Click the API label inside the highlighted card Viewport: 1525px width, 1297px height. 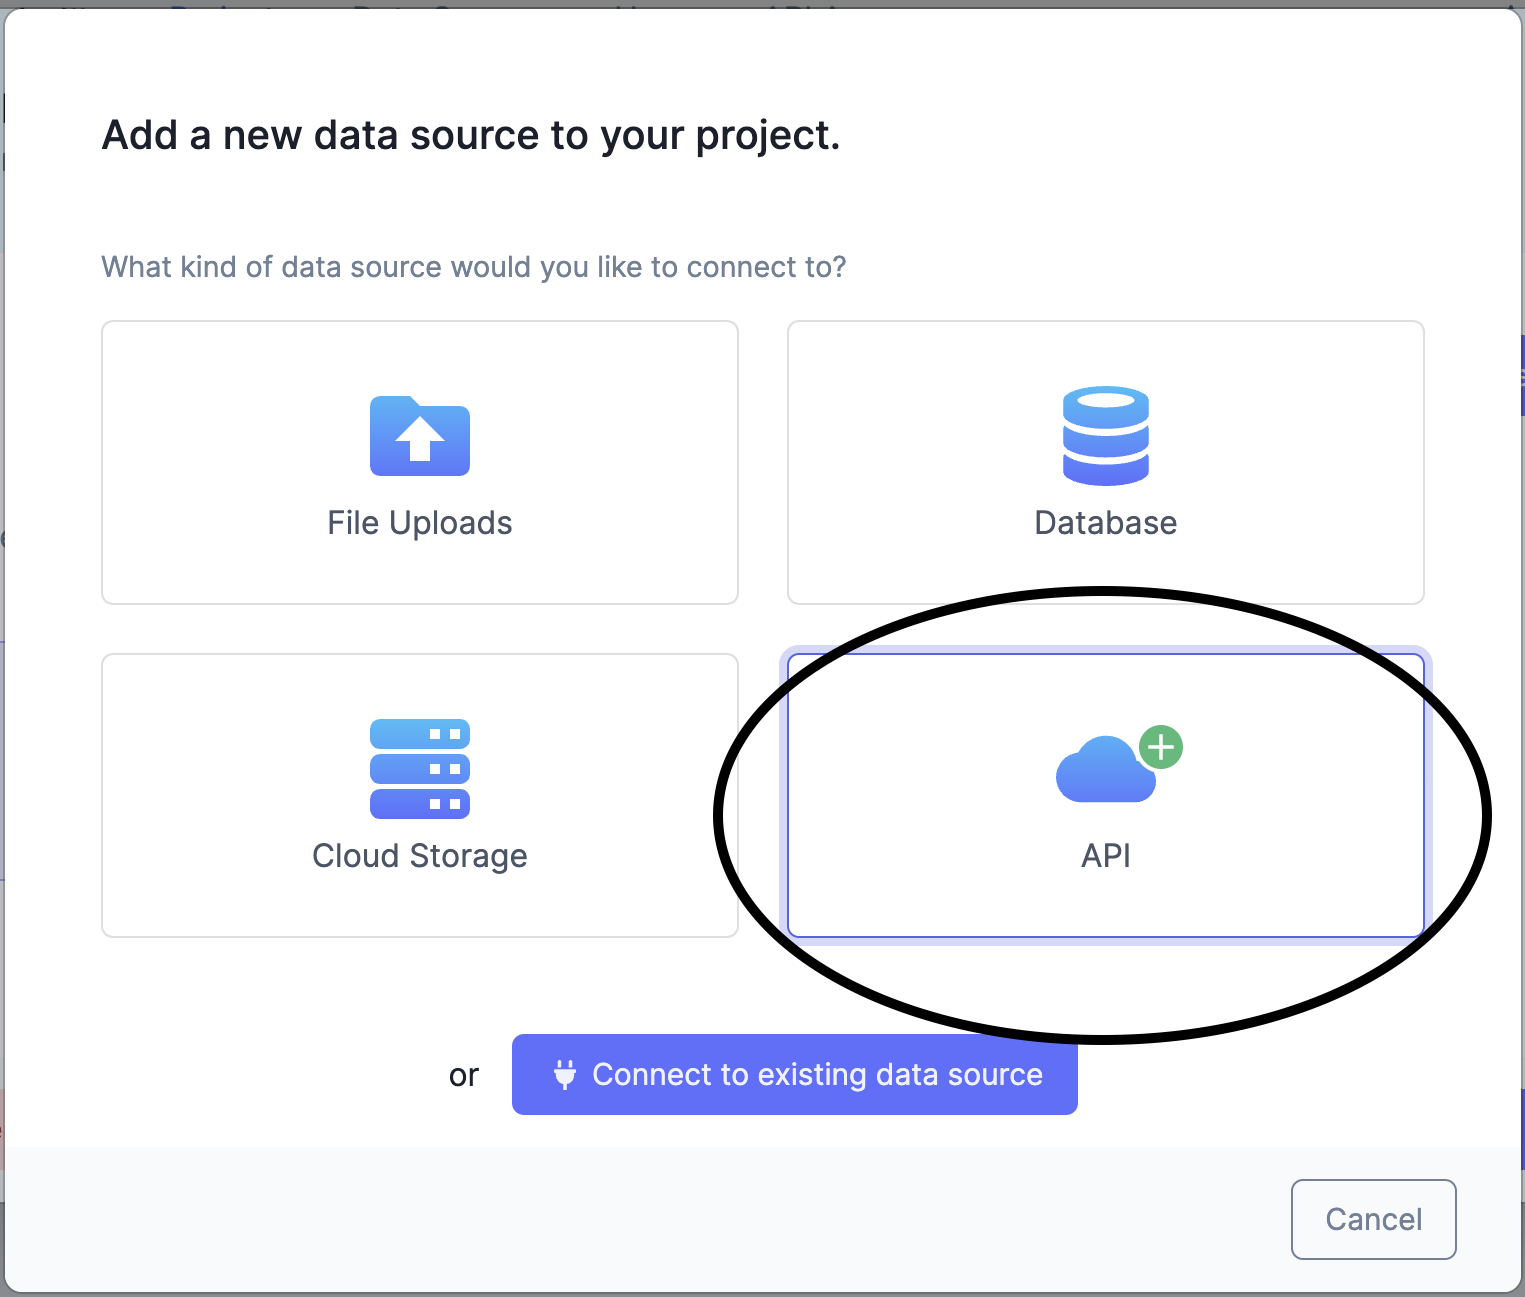coord(1104,855)
